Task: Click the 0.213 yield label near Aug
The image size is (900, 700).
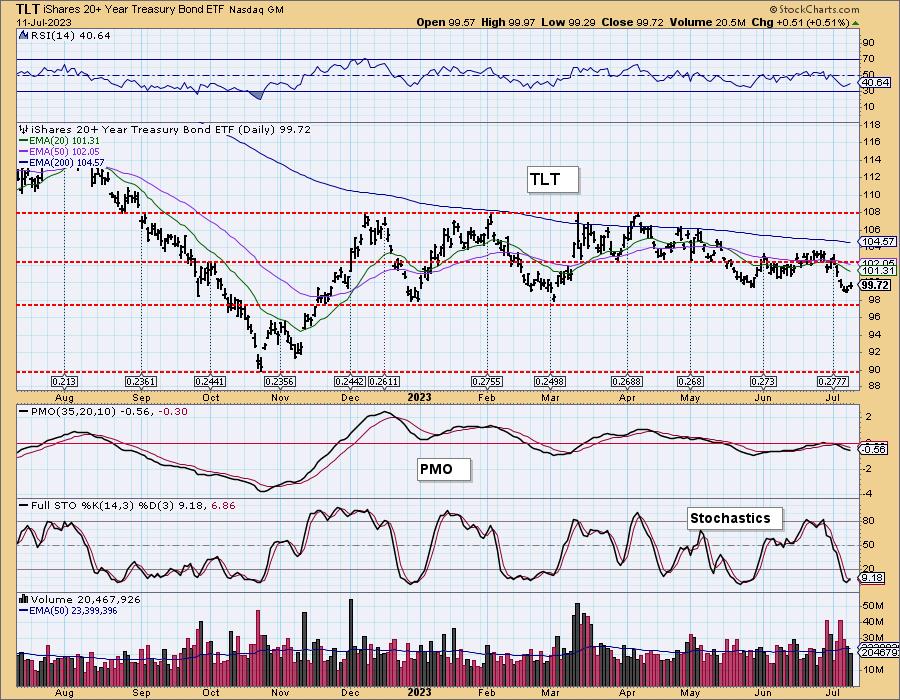Action: pos(64,382)
